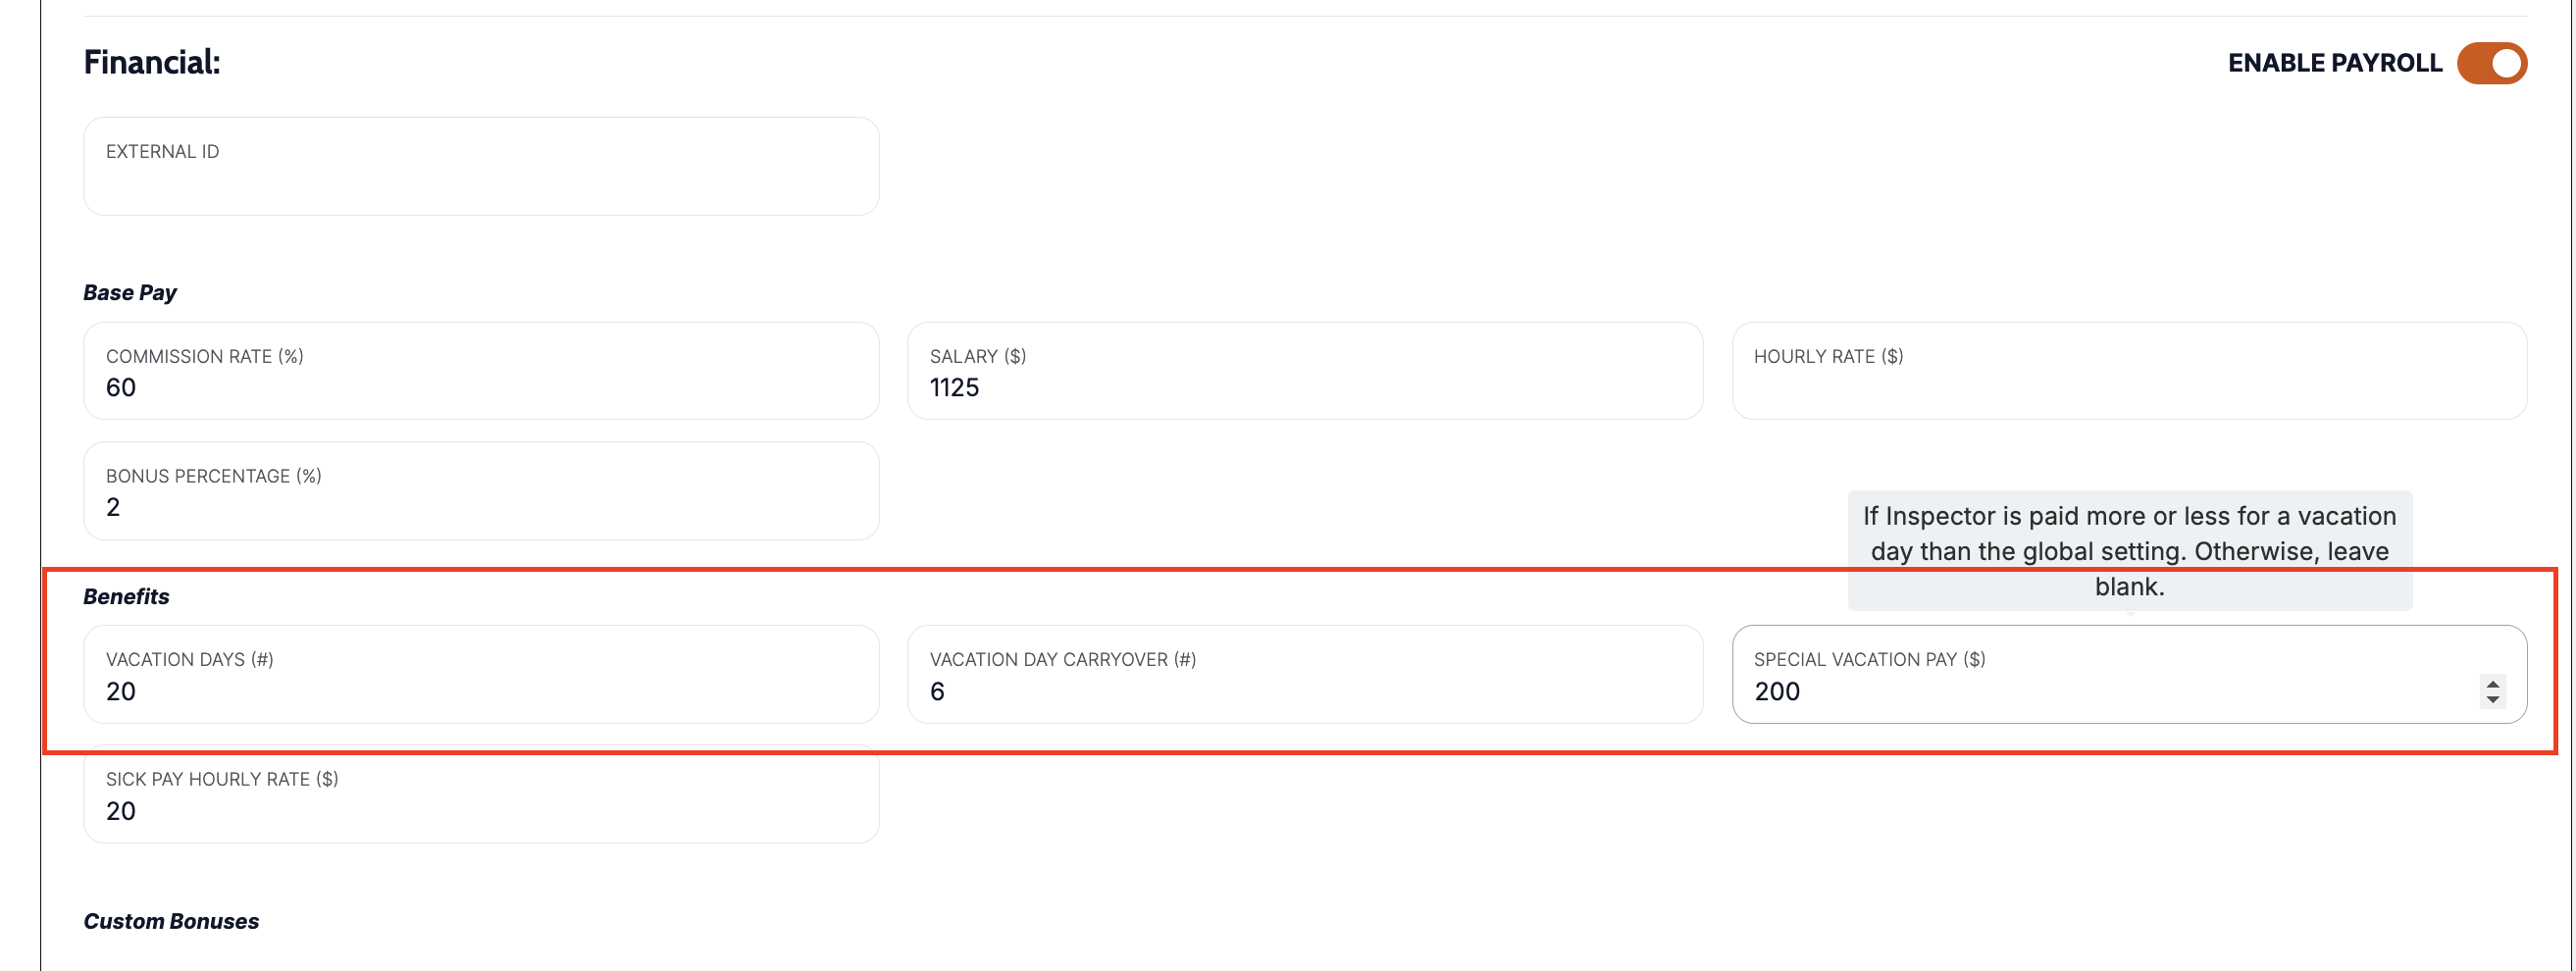Click the Custom Bonuses subheading
This screenshot has height=971, width=2576.
coord(171,921)
